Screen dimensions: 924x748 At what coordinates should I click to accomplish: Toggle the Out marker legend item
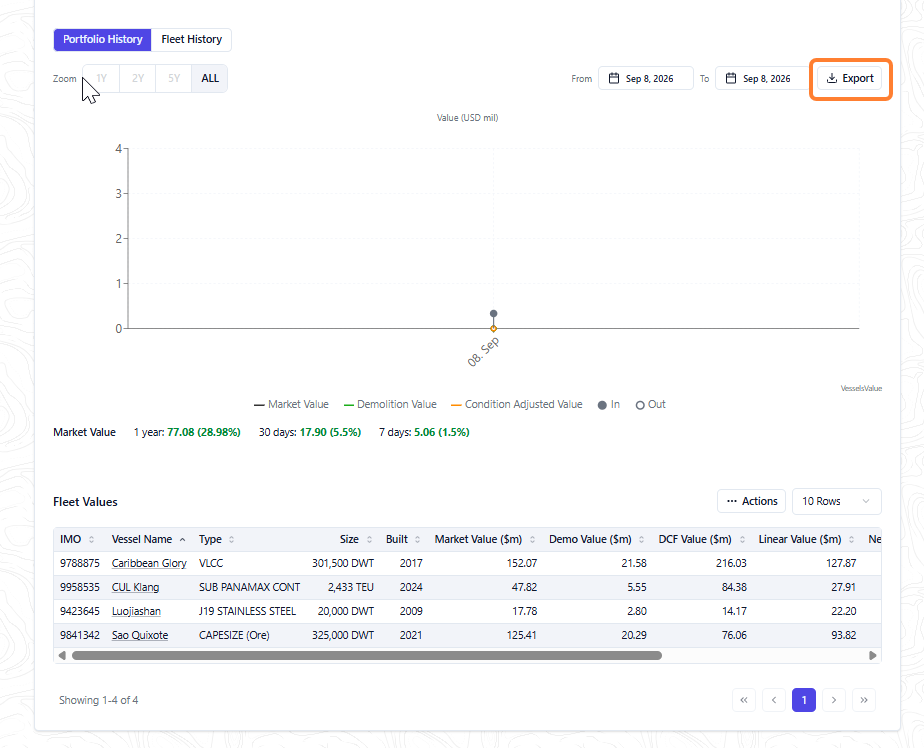pos(651,404)
